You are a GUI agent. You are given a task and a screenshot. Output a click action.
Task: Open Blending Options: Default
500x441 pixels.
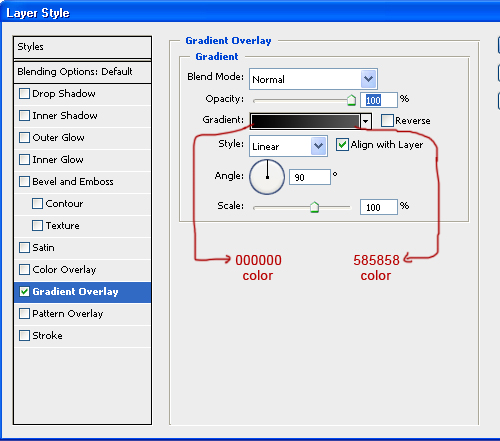click(82, 72)
